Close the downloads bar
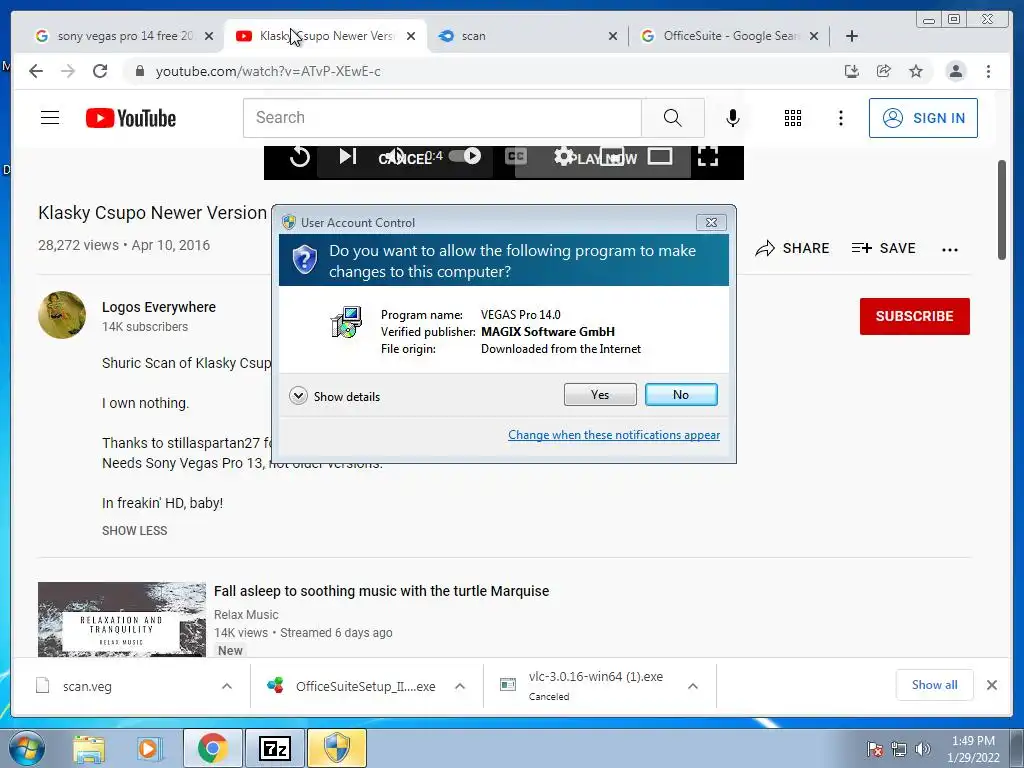 pyautogui.click(x=991, y=685)
